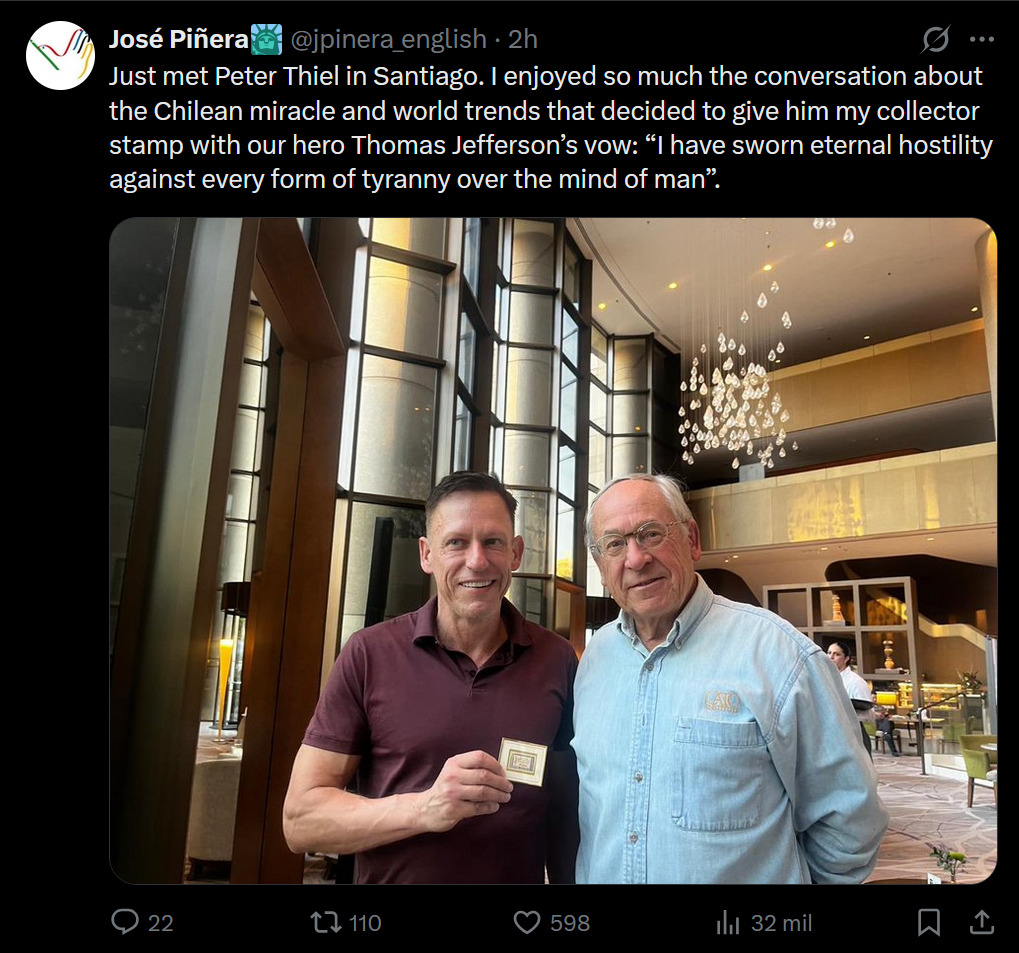1019x953 pixels.
Task: Click the Statue of Liberty emoji badge
Action: click(267, 40)
